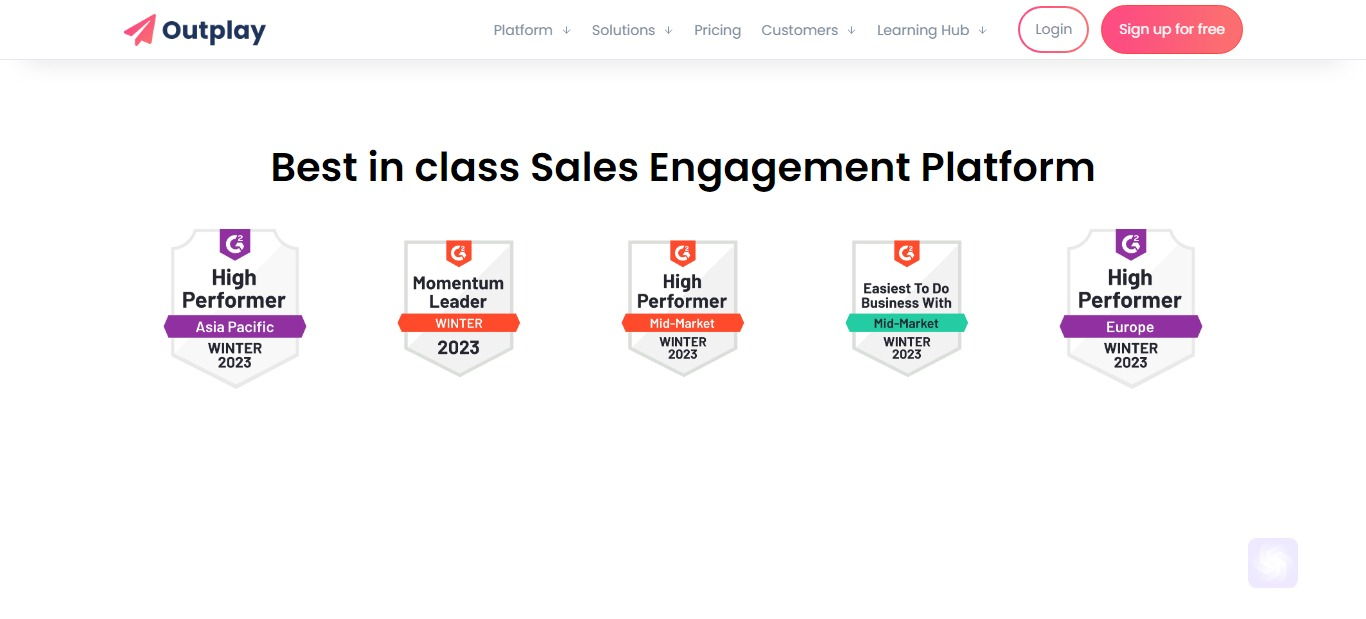The height and width of the screenshot is (619, 1366).
Task: Open the Platform menu
Action: tap(523, 30)
